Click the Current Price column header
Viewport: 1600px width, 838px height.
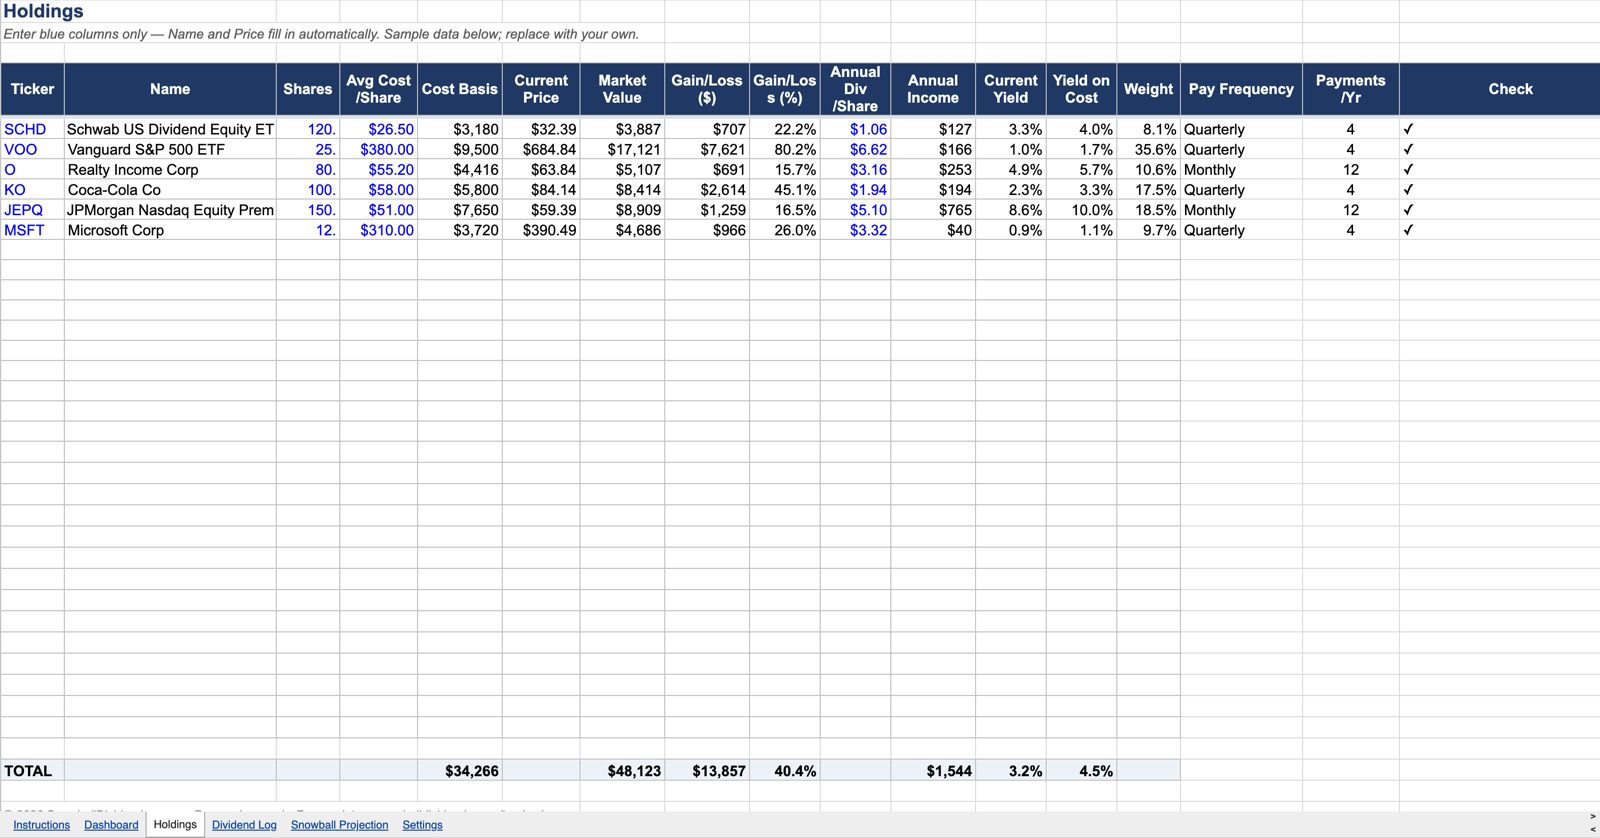tap(541, 89)
